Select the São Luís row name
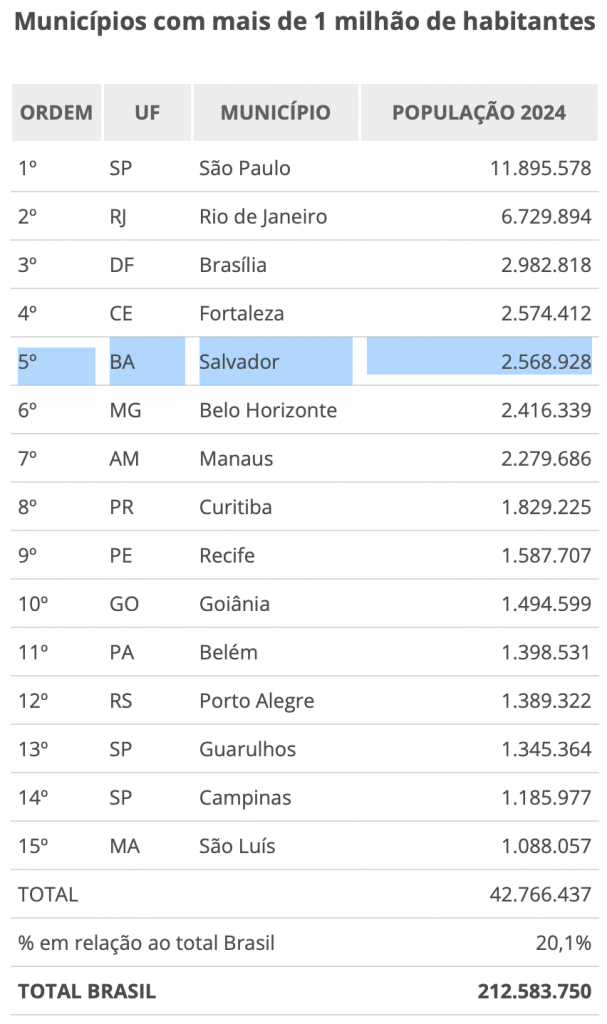Image resolution: width=607 pixels, height=1024 pixels. (237, 846)
